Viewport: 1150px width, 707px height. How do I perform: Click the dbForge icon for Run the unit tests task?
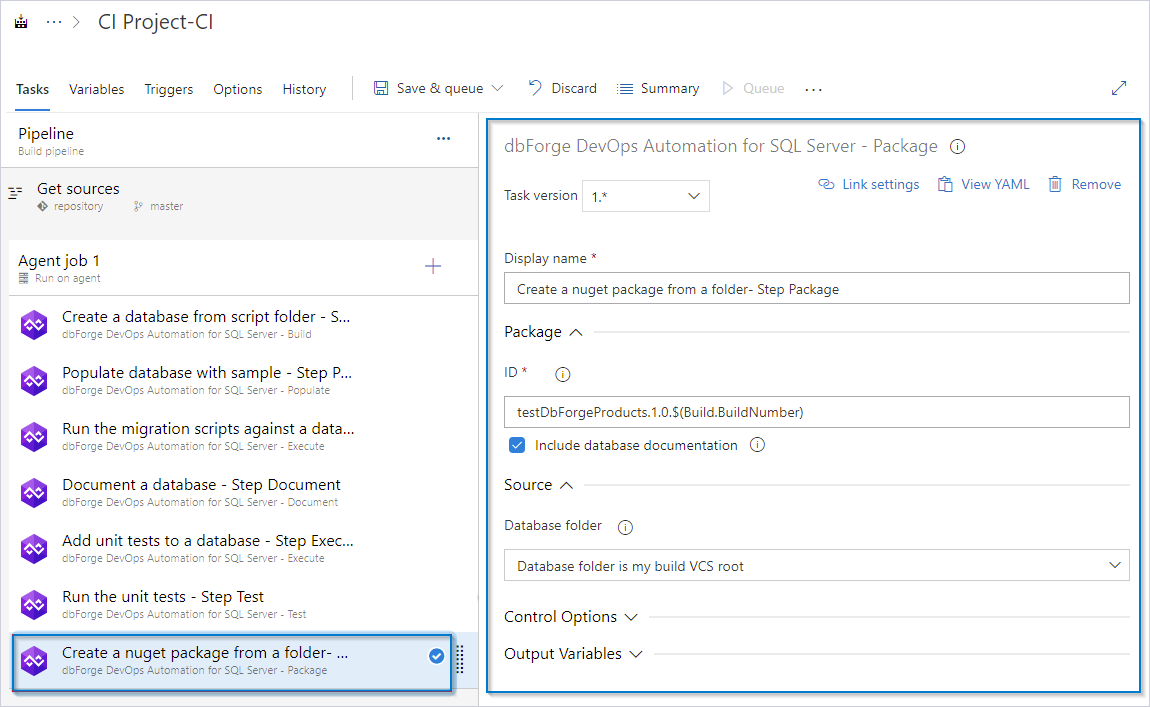[34, 605]
